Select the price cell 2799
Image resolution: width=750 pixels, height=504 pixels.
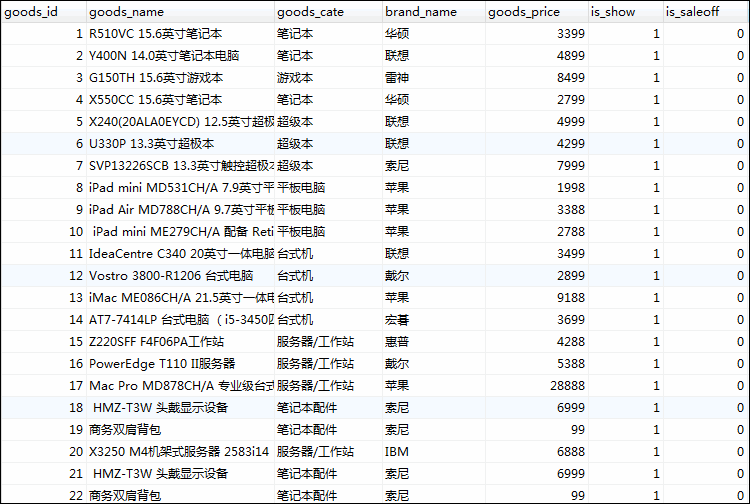[x=537, y=100]
